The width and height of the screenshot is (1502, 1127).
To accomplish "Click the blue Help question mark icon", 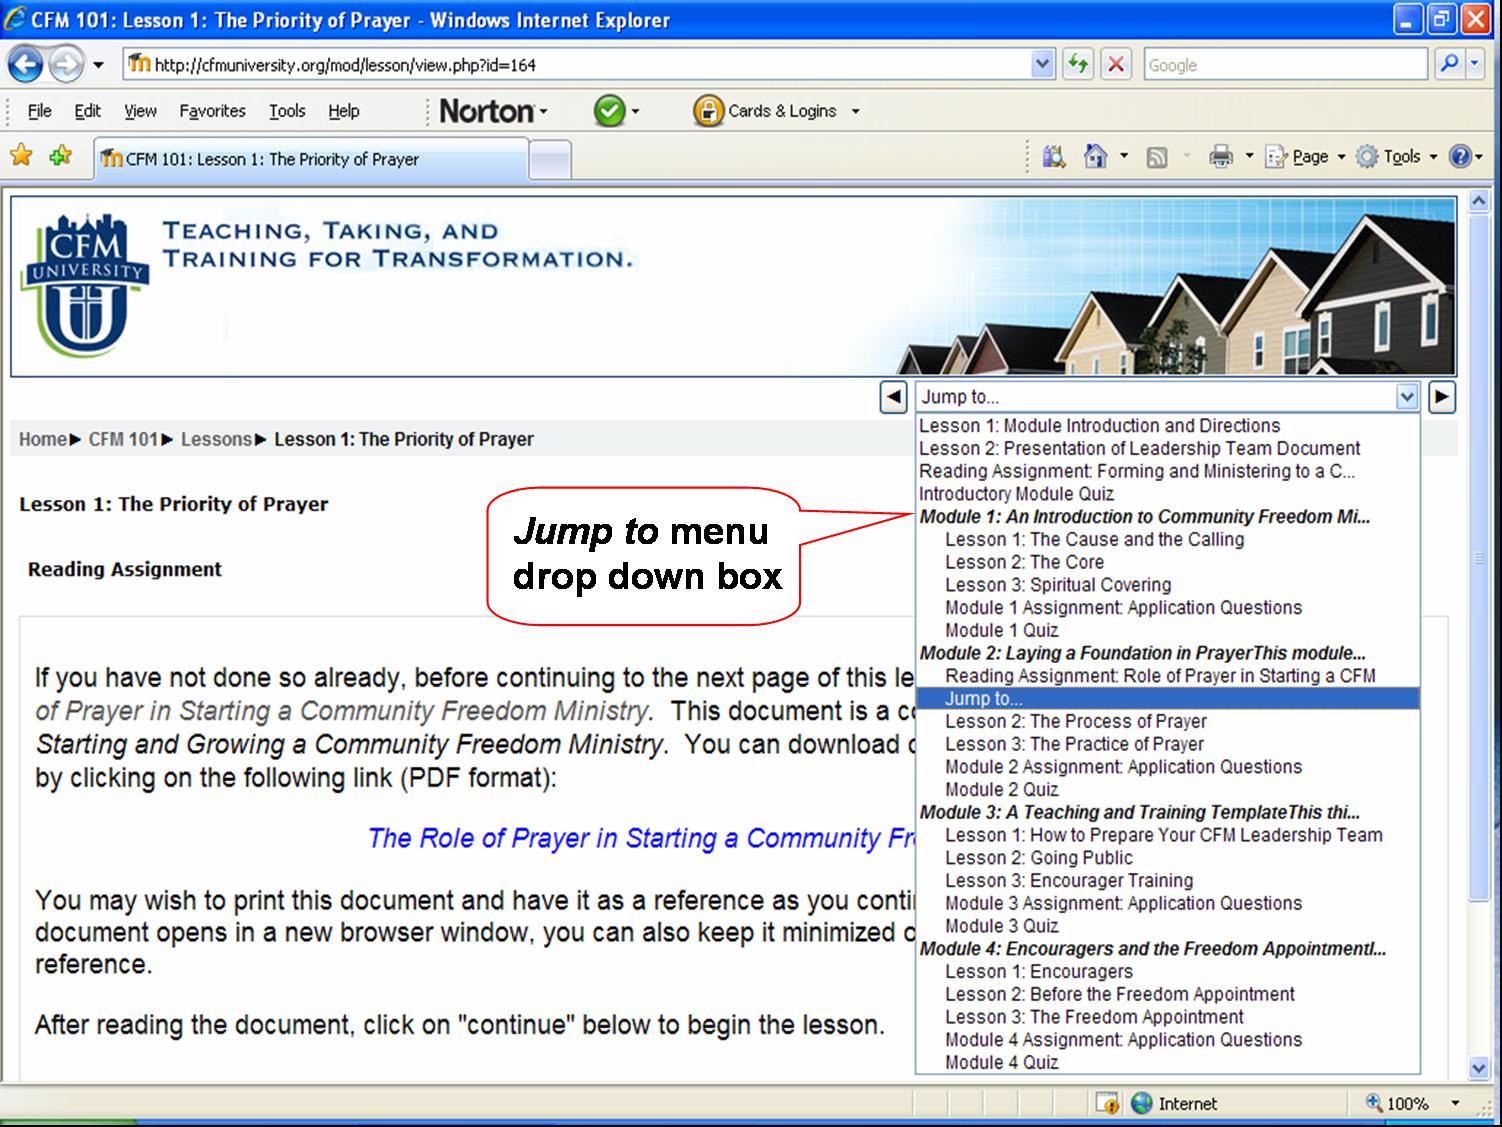I will 1460,157.
